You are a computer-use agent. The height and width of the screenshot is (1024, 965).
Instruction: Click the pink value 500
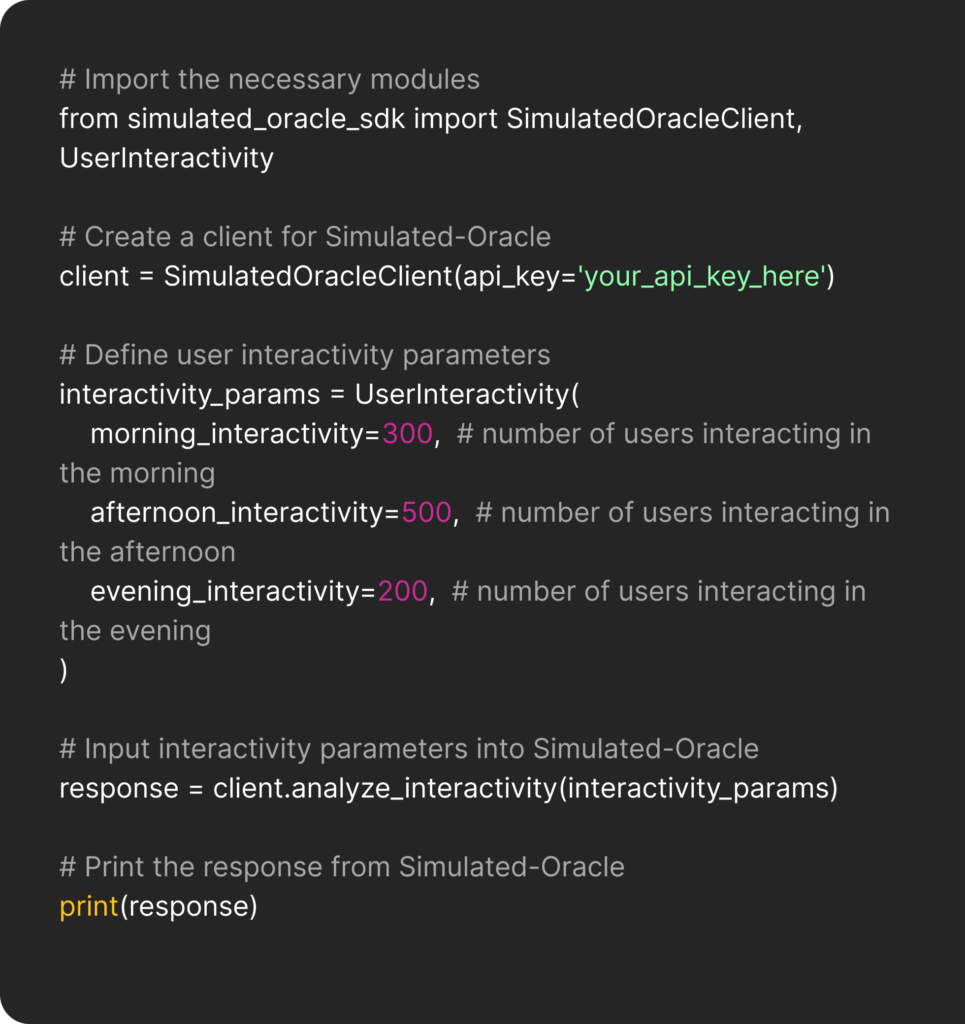[426, 513]
